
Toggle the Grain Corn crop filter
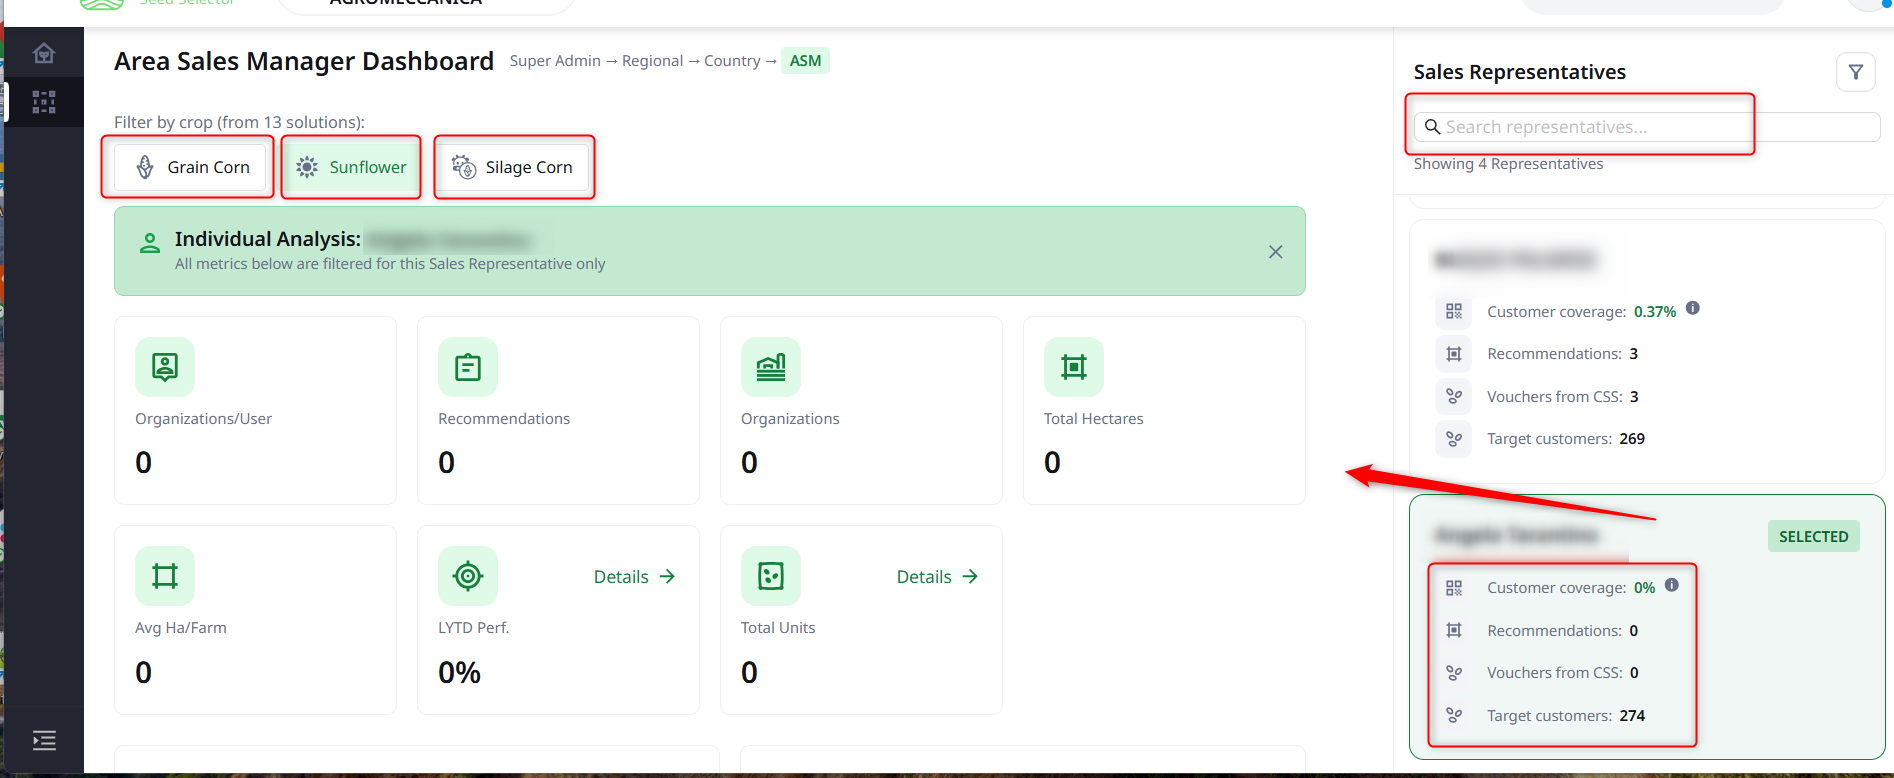click(193, 167)
